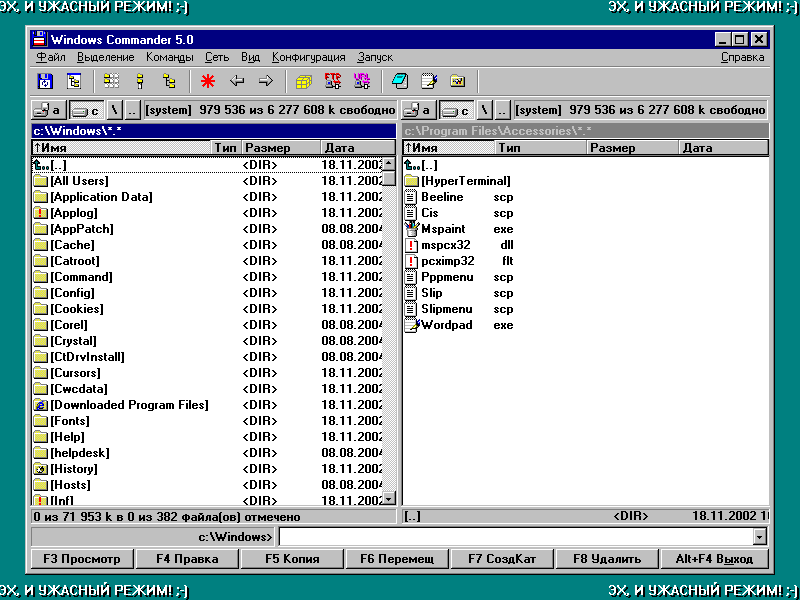Open the Вид menu

tap(251, 57)
